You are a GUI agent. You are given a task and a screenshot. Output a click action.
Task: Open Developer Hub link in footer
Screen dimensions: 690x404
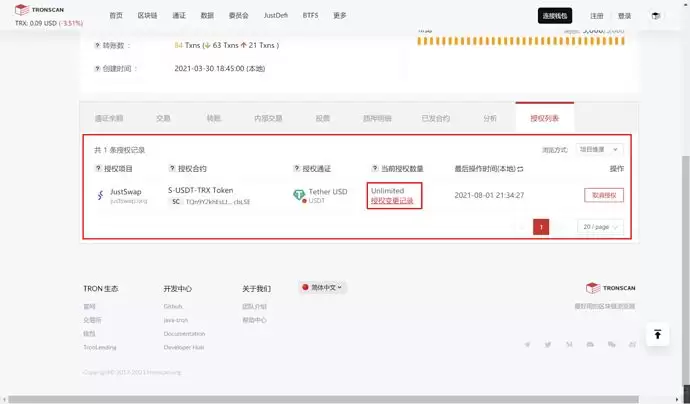[x=184, y=347]
